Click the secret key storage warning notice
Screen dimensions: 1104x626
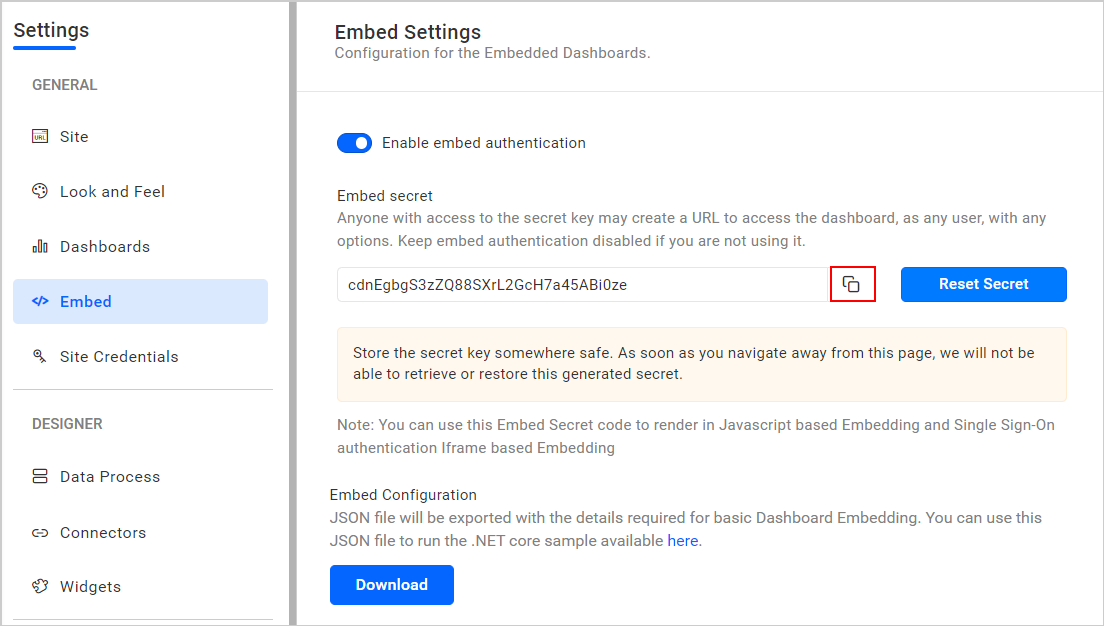tap(701, 364)
